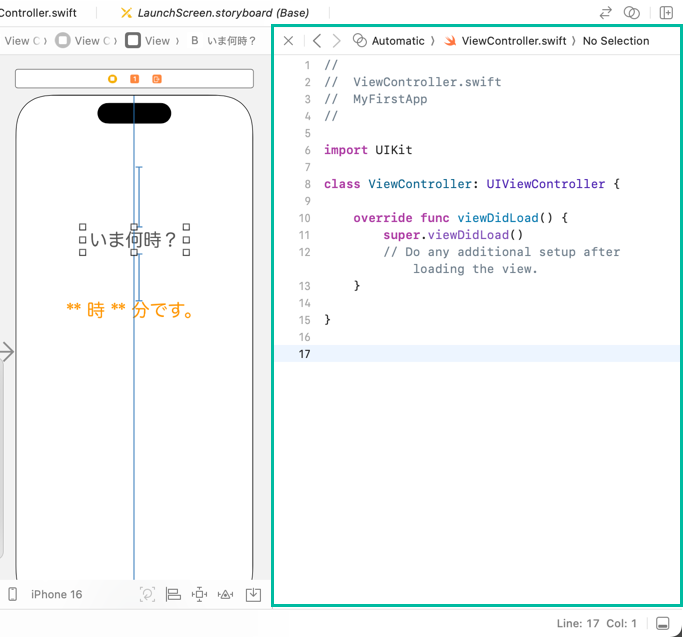Screen dimensions: 683x637
Task: Switch to the Controller.swift tab
Action: pos(38,13)
